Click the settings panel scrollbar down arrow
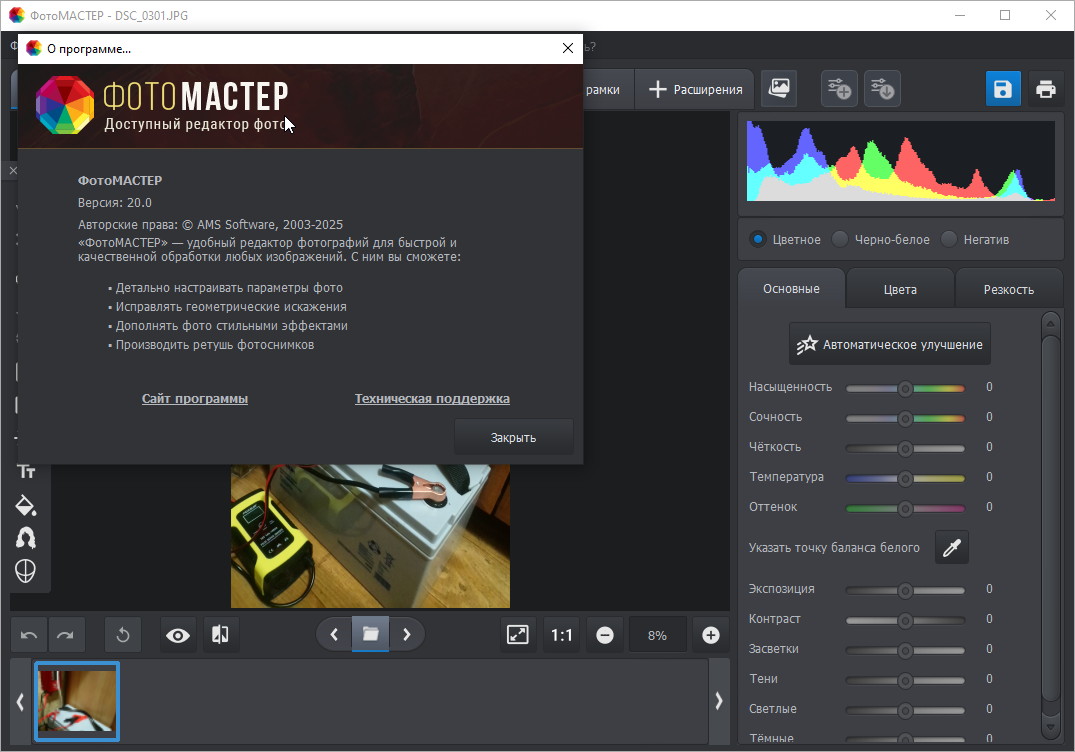Screen dimensions: 1075x752 [1050, 726]
